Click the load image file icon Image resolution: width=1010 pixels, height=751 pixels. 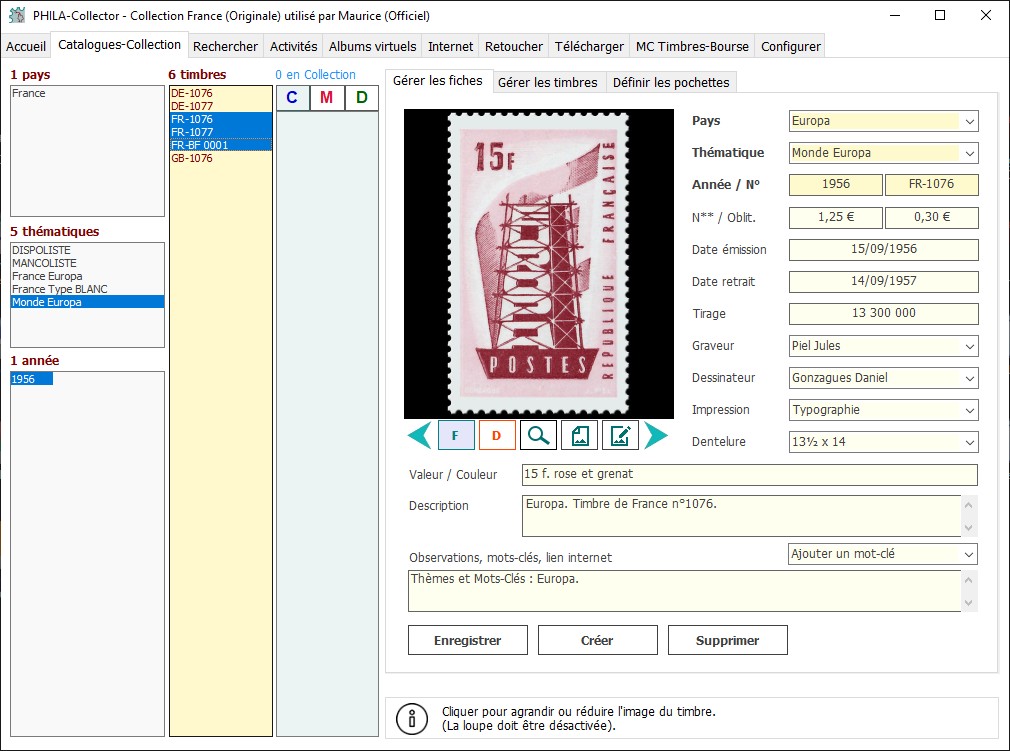click(x=579, y=435)
